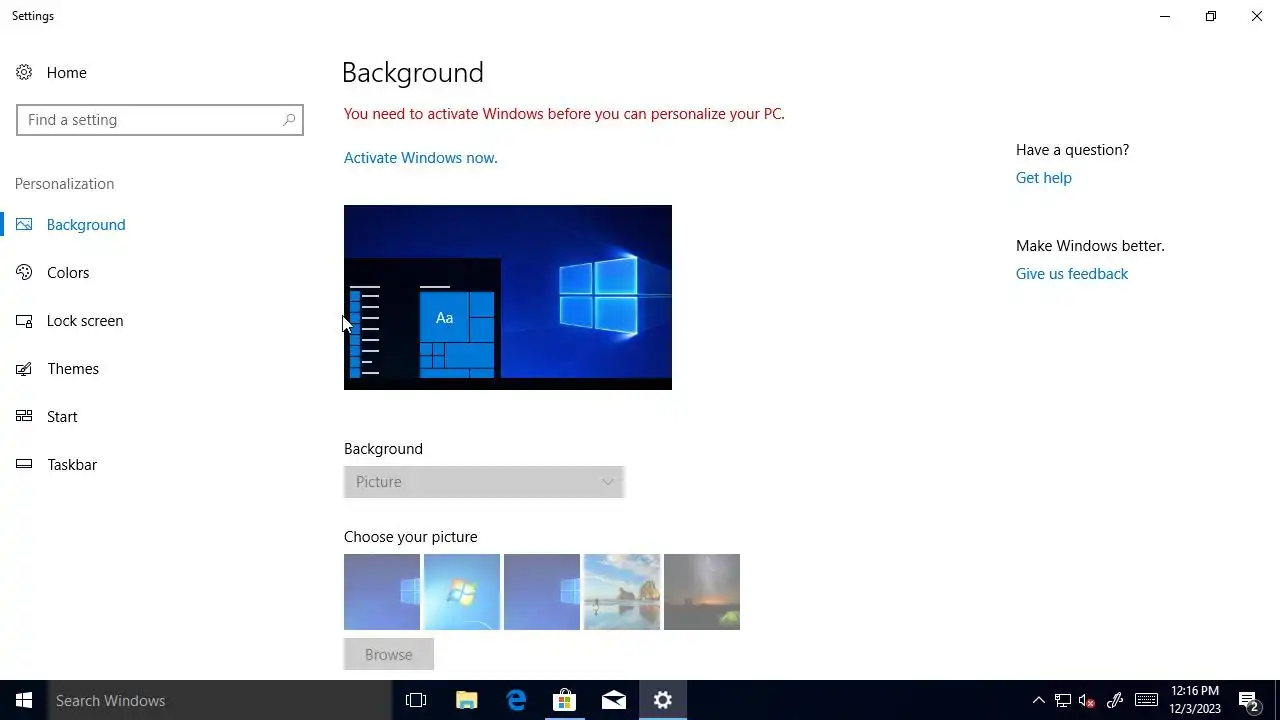The height and width of the screenshot is (720, 1280).
Task: Launch Microsoft Edge from the taskbar
Action: click(x=516, y=700)
